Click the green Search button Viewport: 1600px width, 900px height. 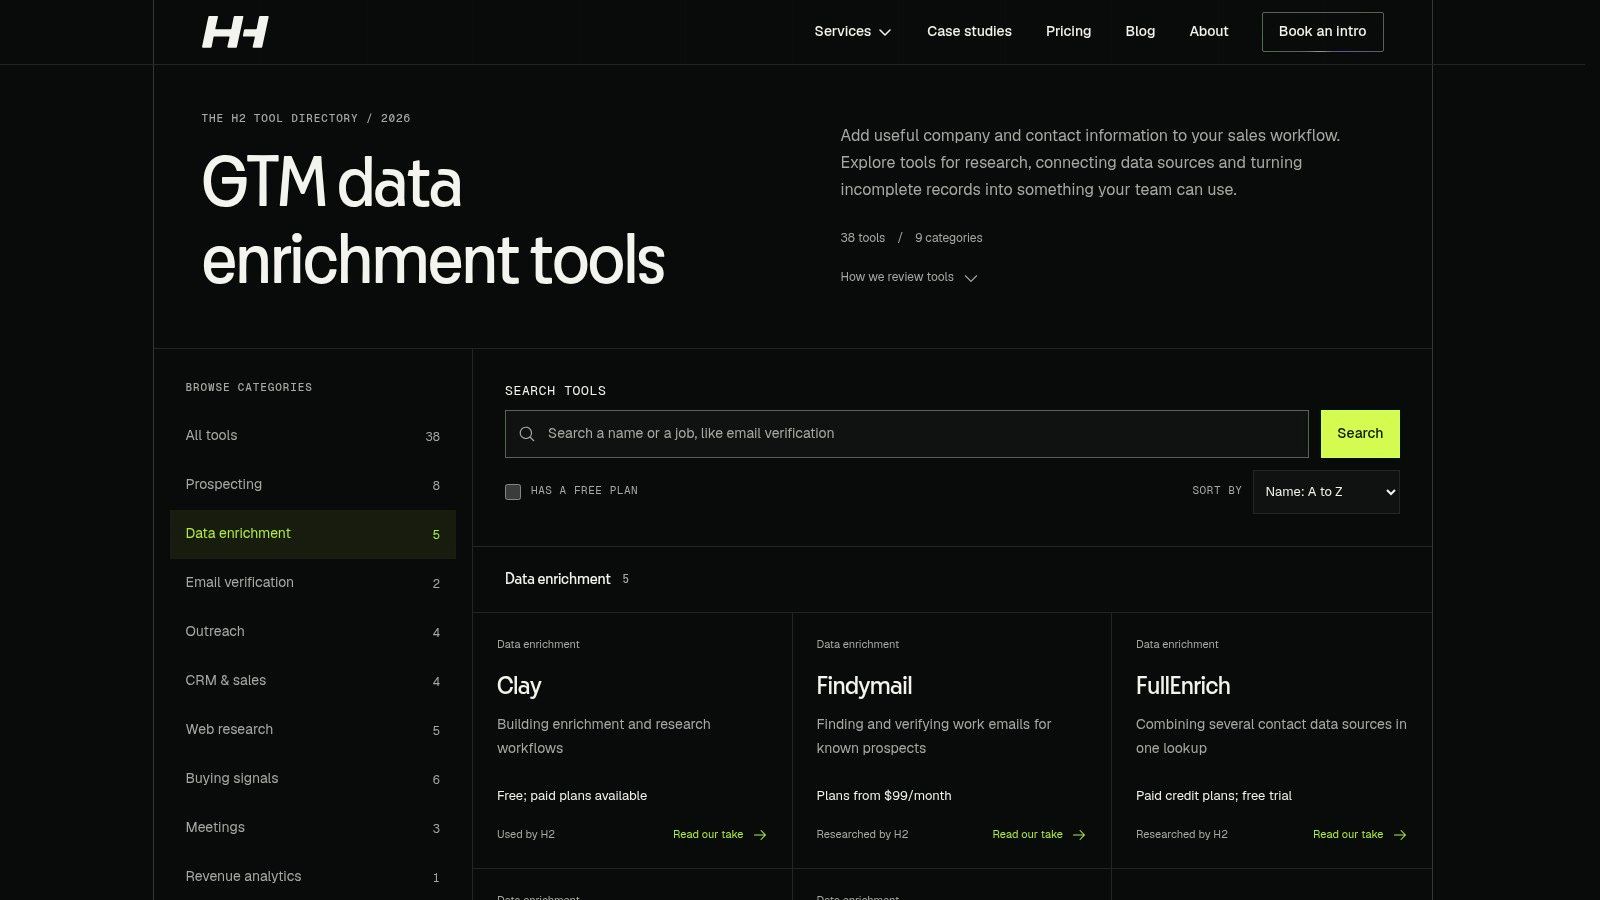tap(1360, 434)
